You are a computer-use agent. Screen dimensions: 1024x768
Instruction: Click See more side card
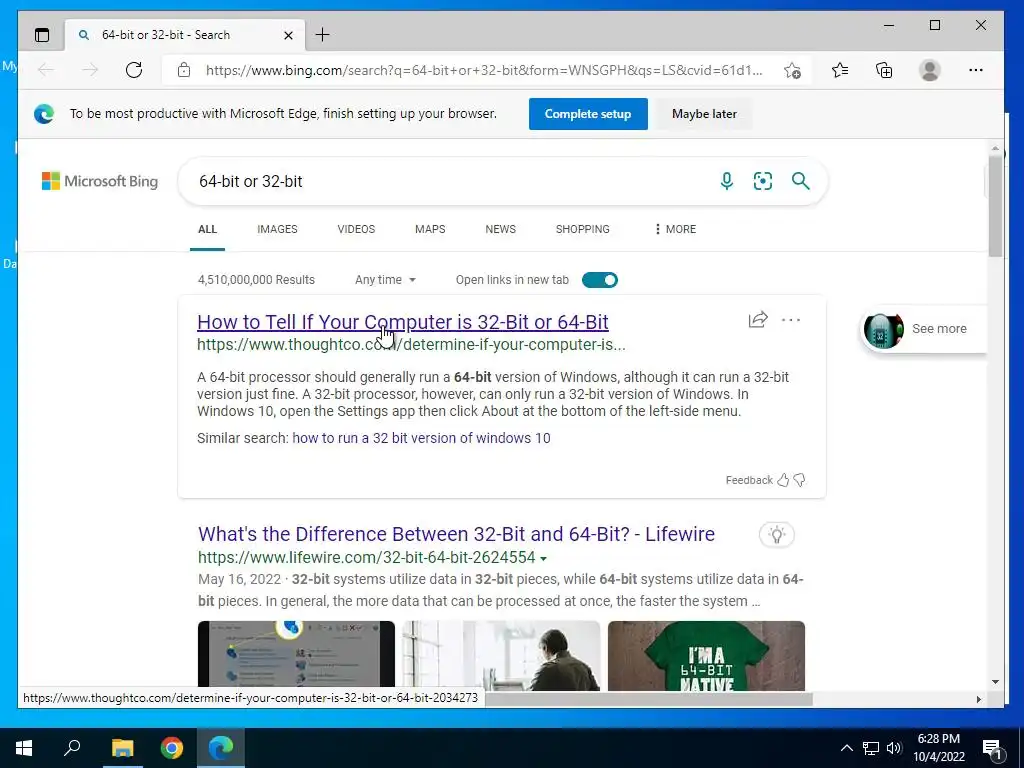[923, 329]
